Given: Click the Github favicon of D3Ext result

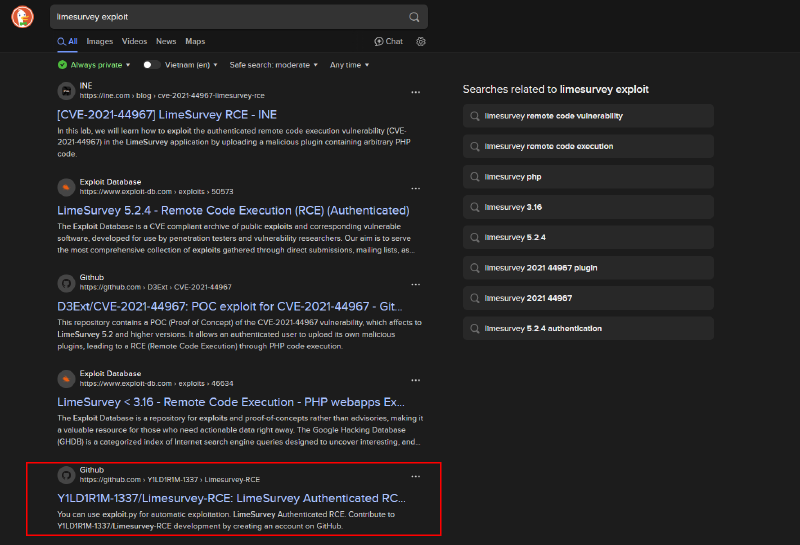Looking at the screenshot, I should click(x=66, y=283).
